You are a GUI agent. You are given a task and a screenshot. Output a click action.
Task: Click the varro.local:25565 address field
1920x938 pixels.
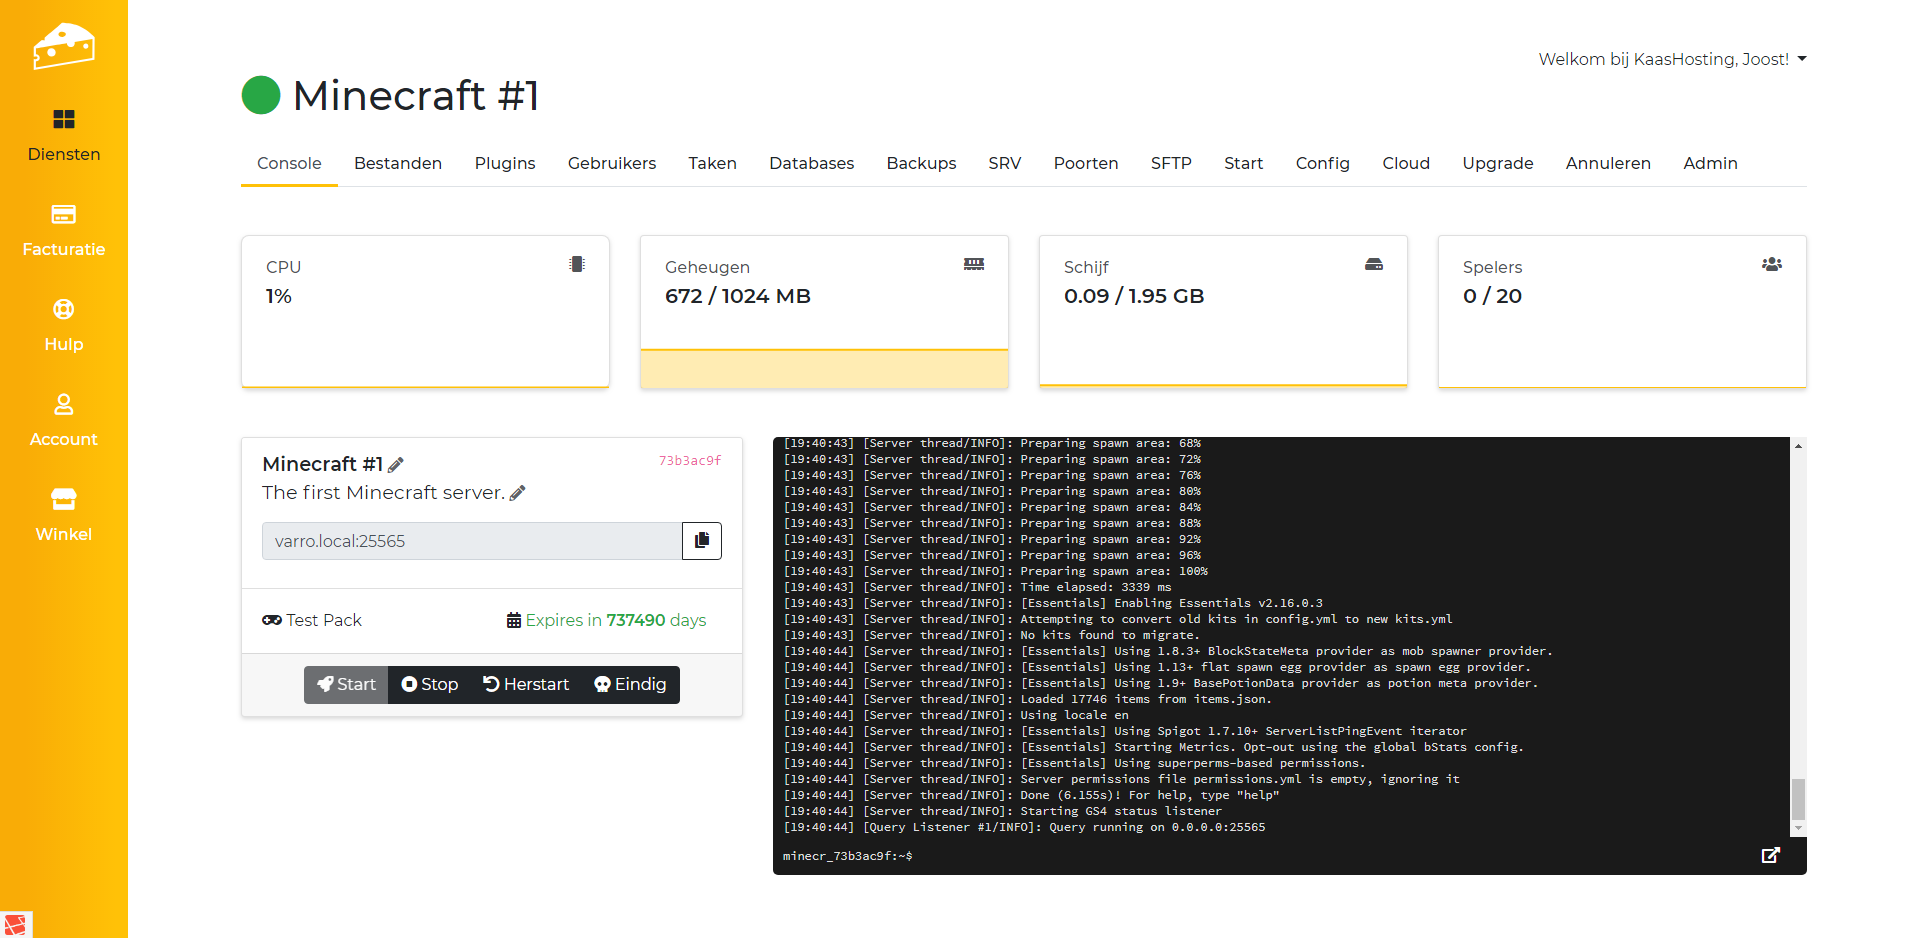coord(471,541)
